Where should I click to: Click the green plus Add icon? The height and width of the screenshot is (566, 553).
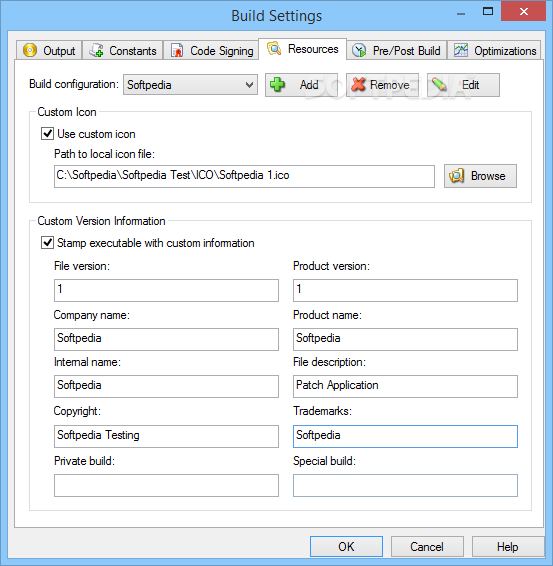[x=277, y=84]
